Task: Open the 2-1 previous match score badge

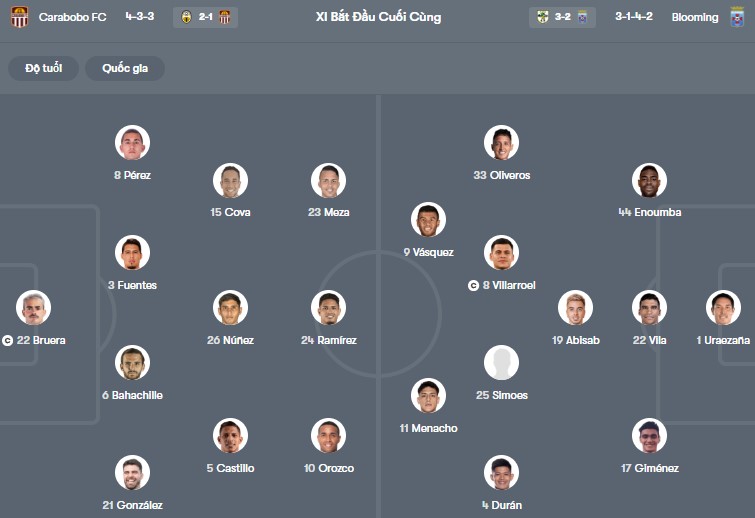Action: pyautogui.click(x=205, y=17)
